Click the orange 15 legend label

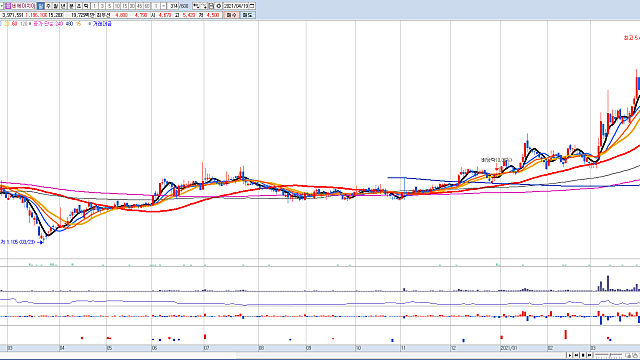(x=79, y=24)
